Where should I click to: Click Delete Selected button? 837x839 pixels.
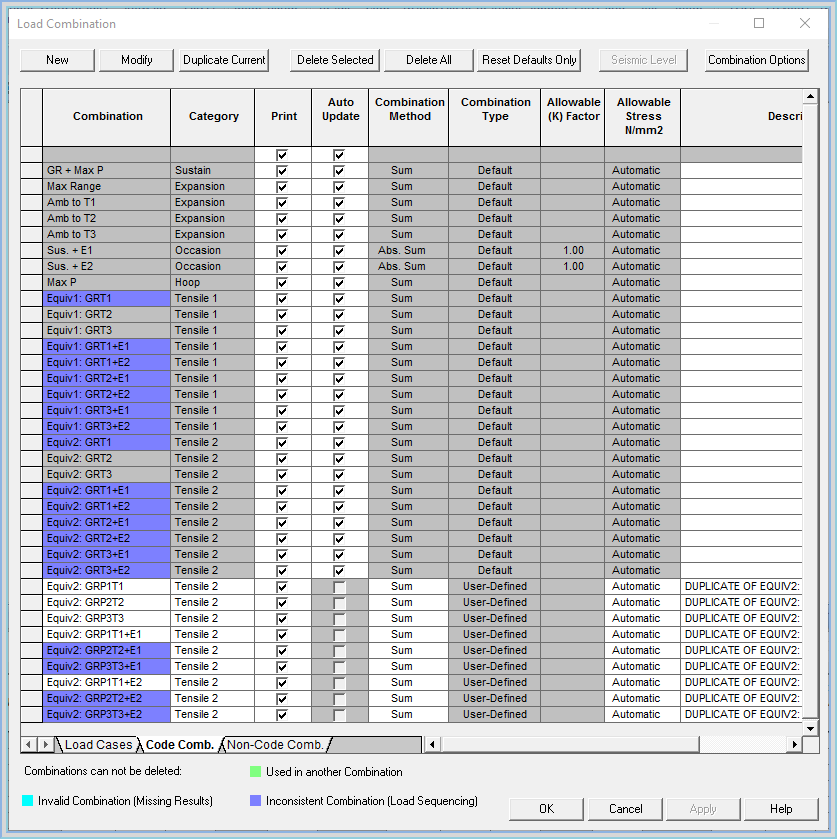(x=335, y=60)
